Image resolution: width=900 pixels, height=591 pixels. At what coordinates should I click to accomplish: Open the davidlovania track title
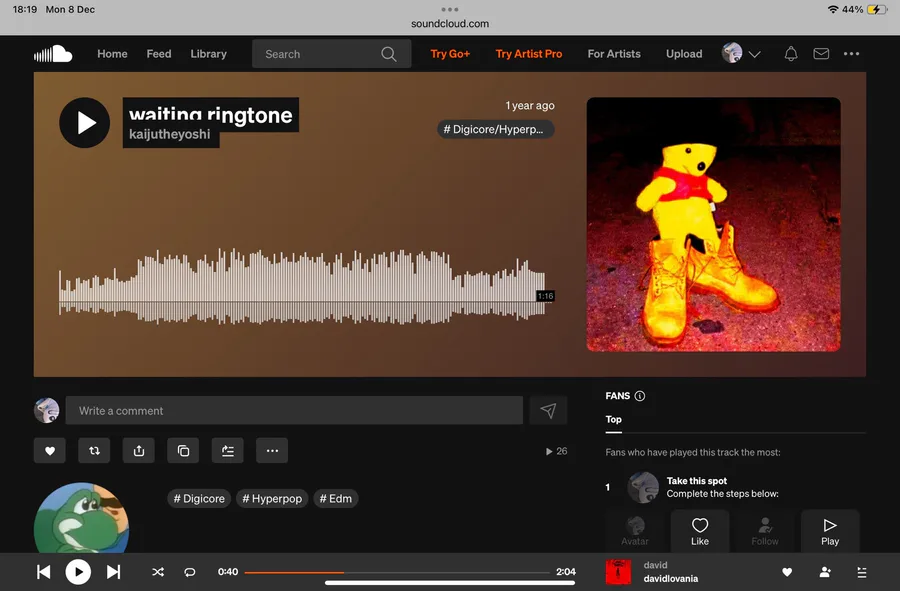coord(670,578)
